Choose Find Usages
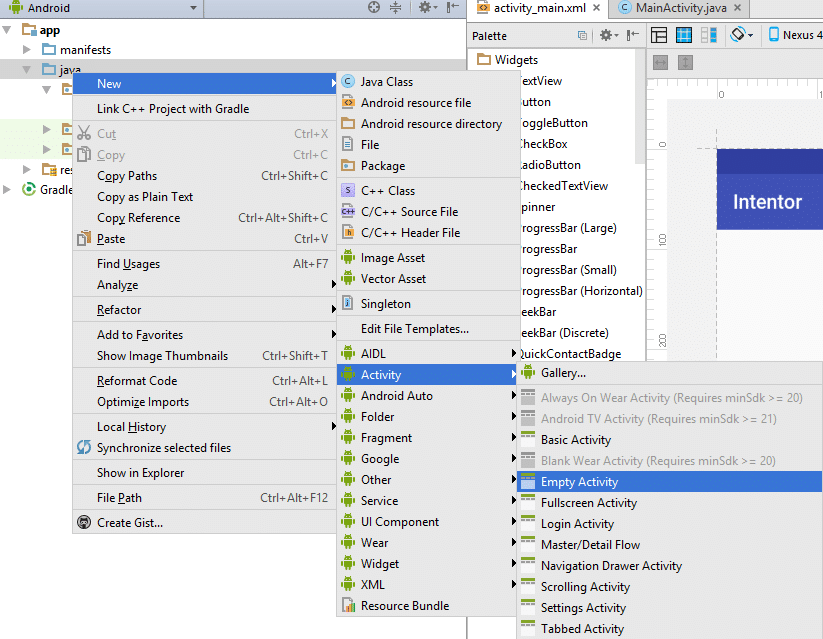The height and width of the screenshot is (639, 823). click(205, 264)
